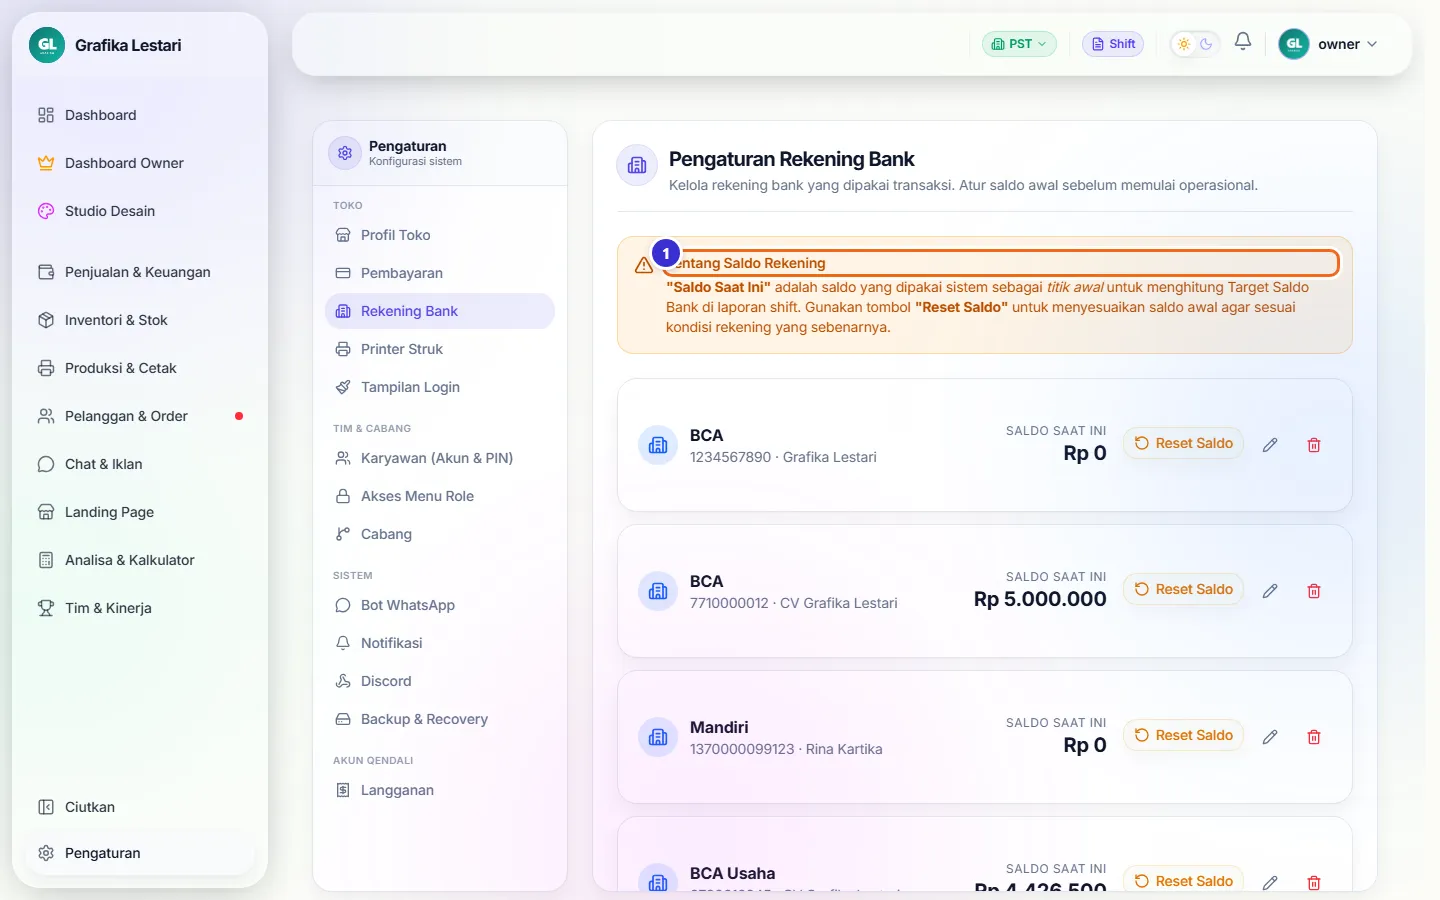The width and height of the screenshot is (1440, 900).
Task: Click the bank icon beside BCA 7710000012
Action: click(658, 591)
